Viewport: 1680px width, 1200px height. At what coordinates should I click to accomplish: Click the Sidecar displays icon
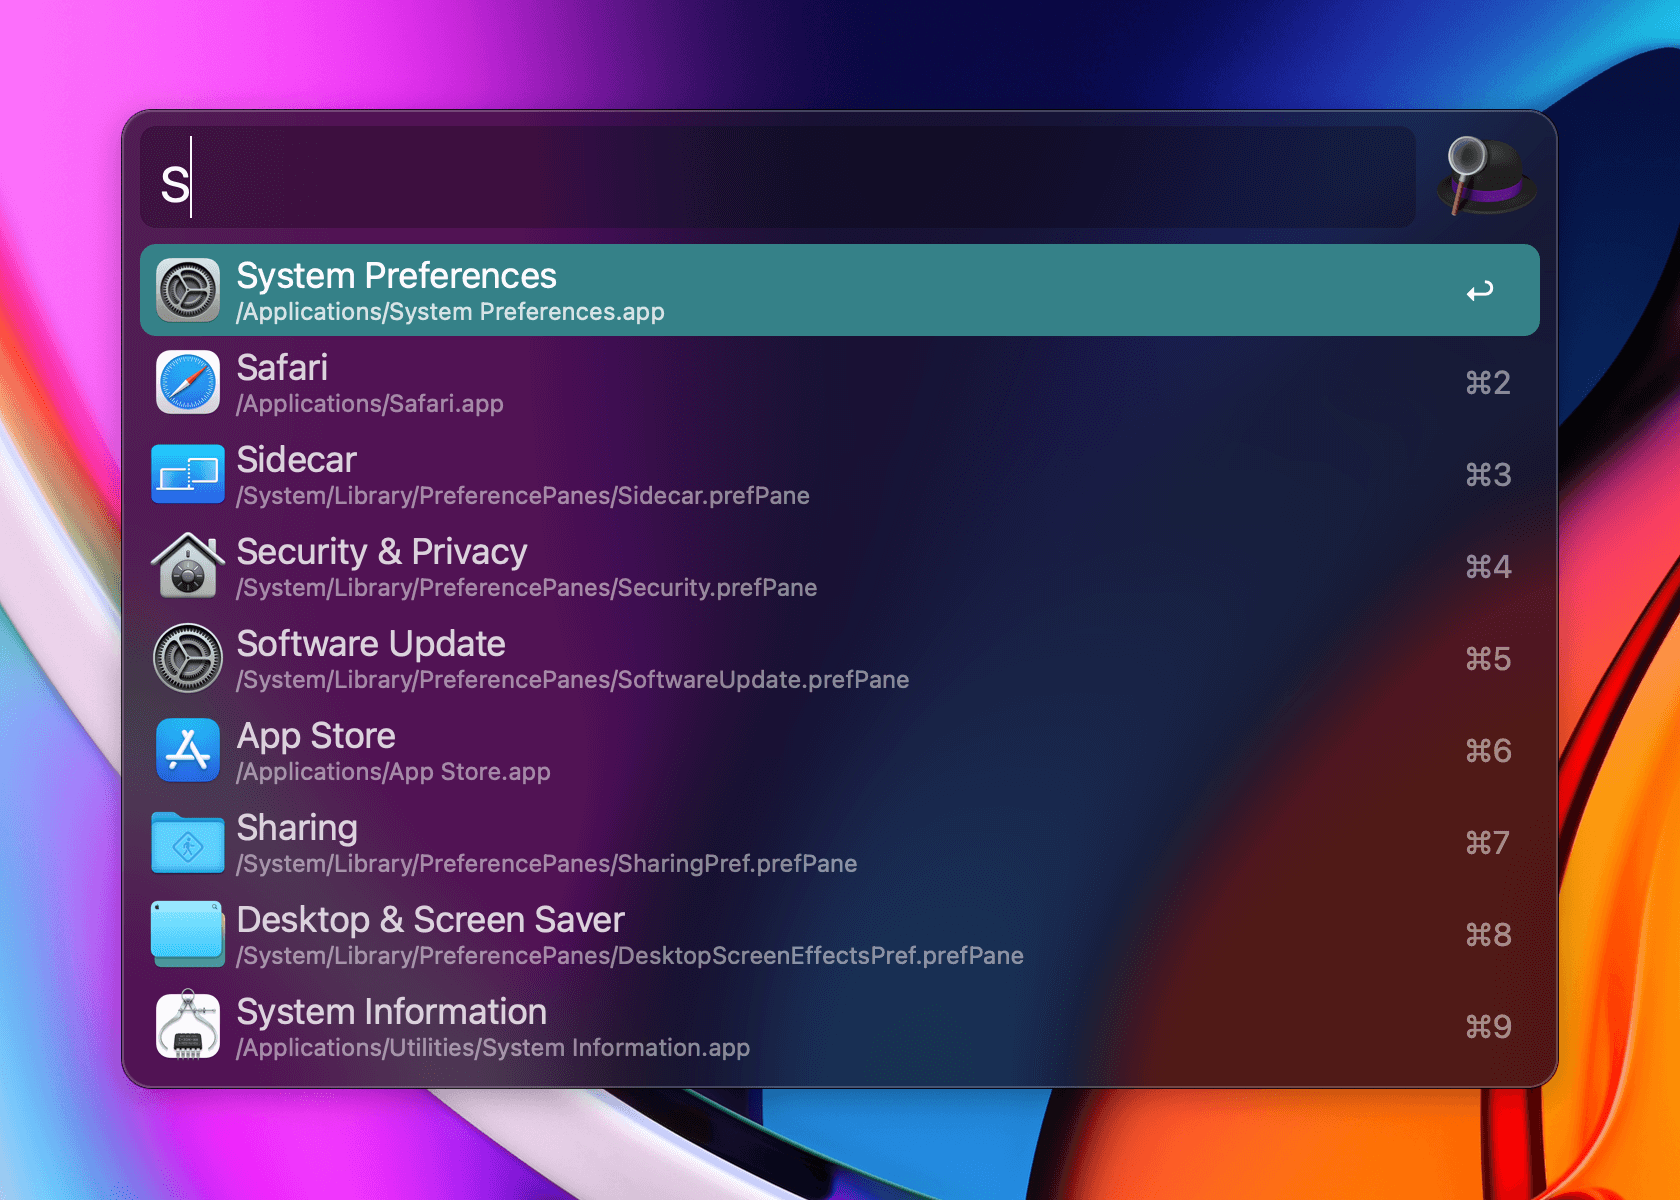coord(187,474)
